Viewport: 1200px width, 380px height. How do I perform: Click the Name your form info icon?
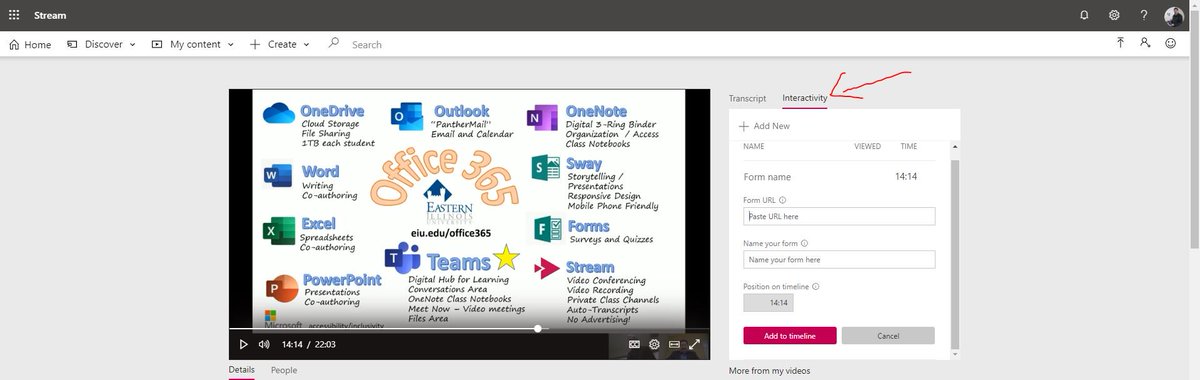(x=805, y=243)
